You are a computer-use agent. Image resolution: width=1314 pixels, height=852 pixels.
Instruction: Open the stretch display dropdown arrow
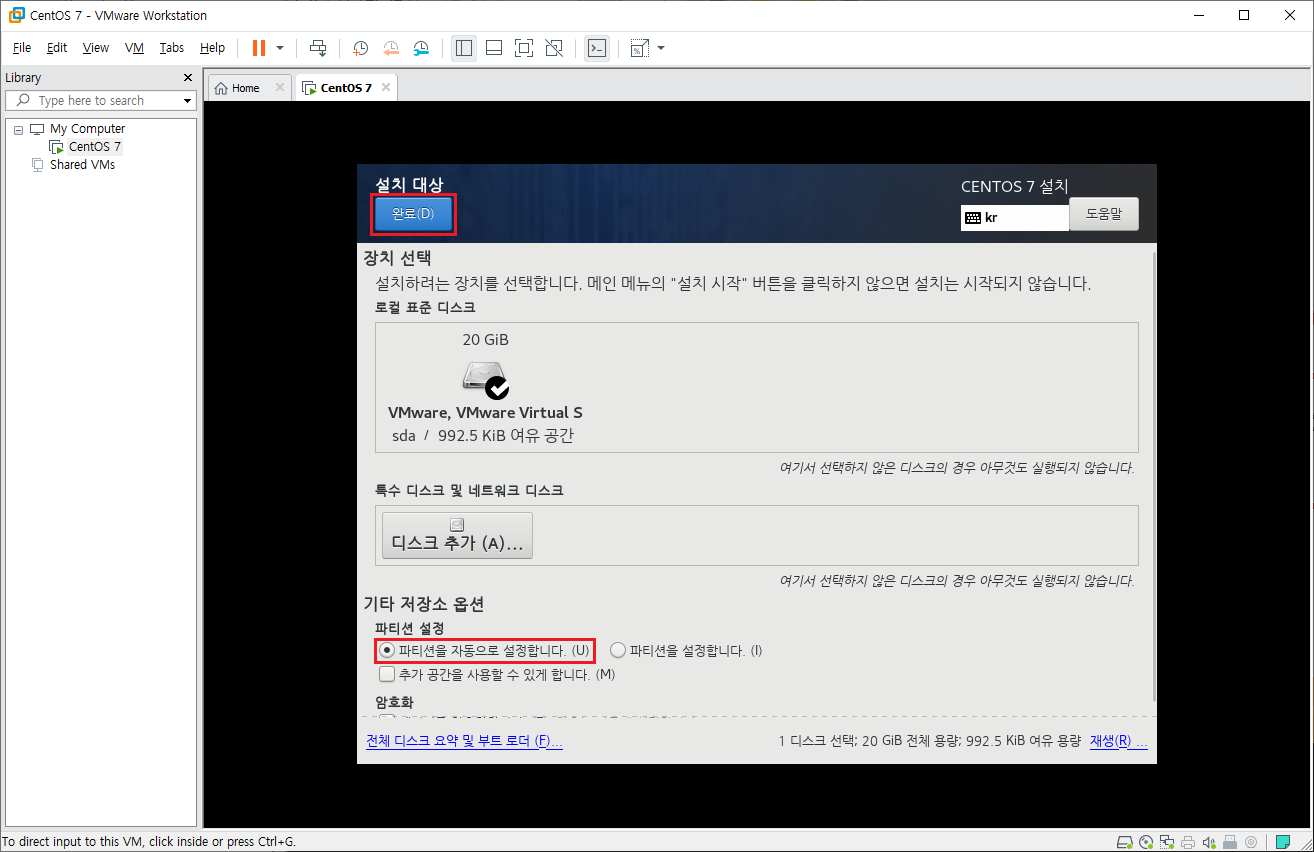pos(661,48)
